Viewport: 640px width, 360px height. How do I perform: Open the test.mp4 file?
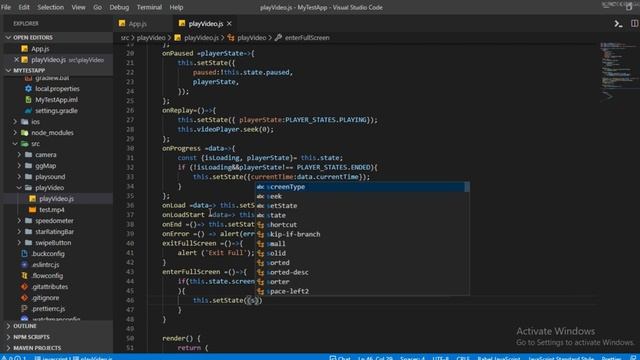coord(51,210)
